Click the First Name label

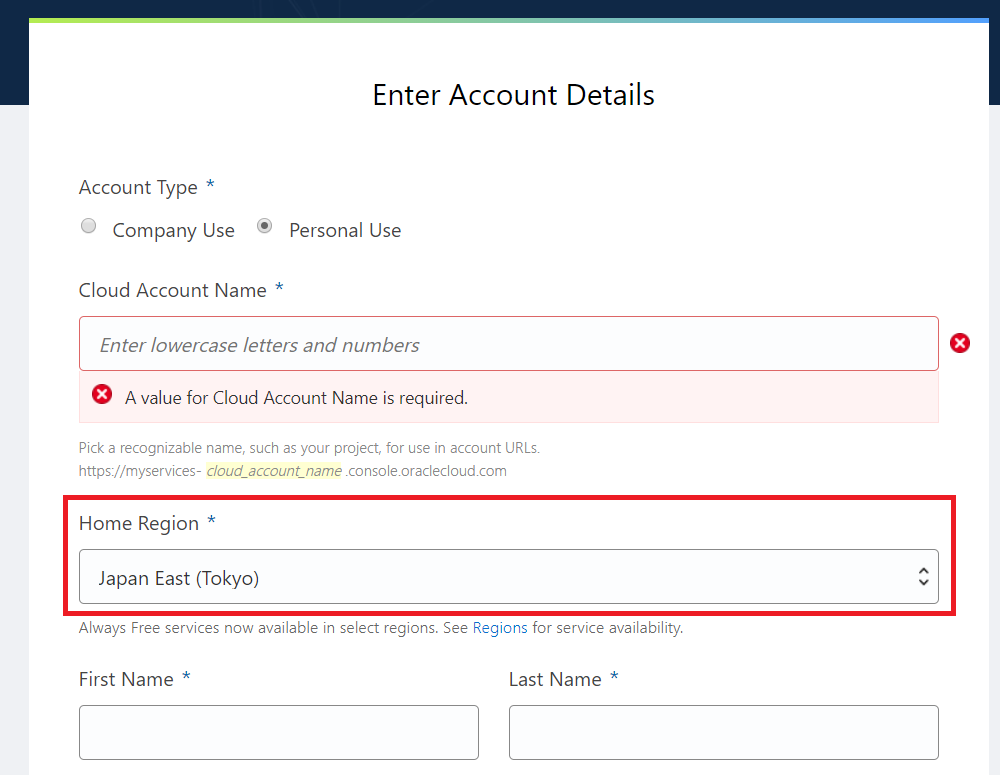click(126, 680)
